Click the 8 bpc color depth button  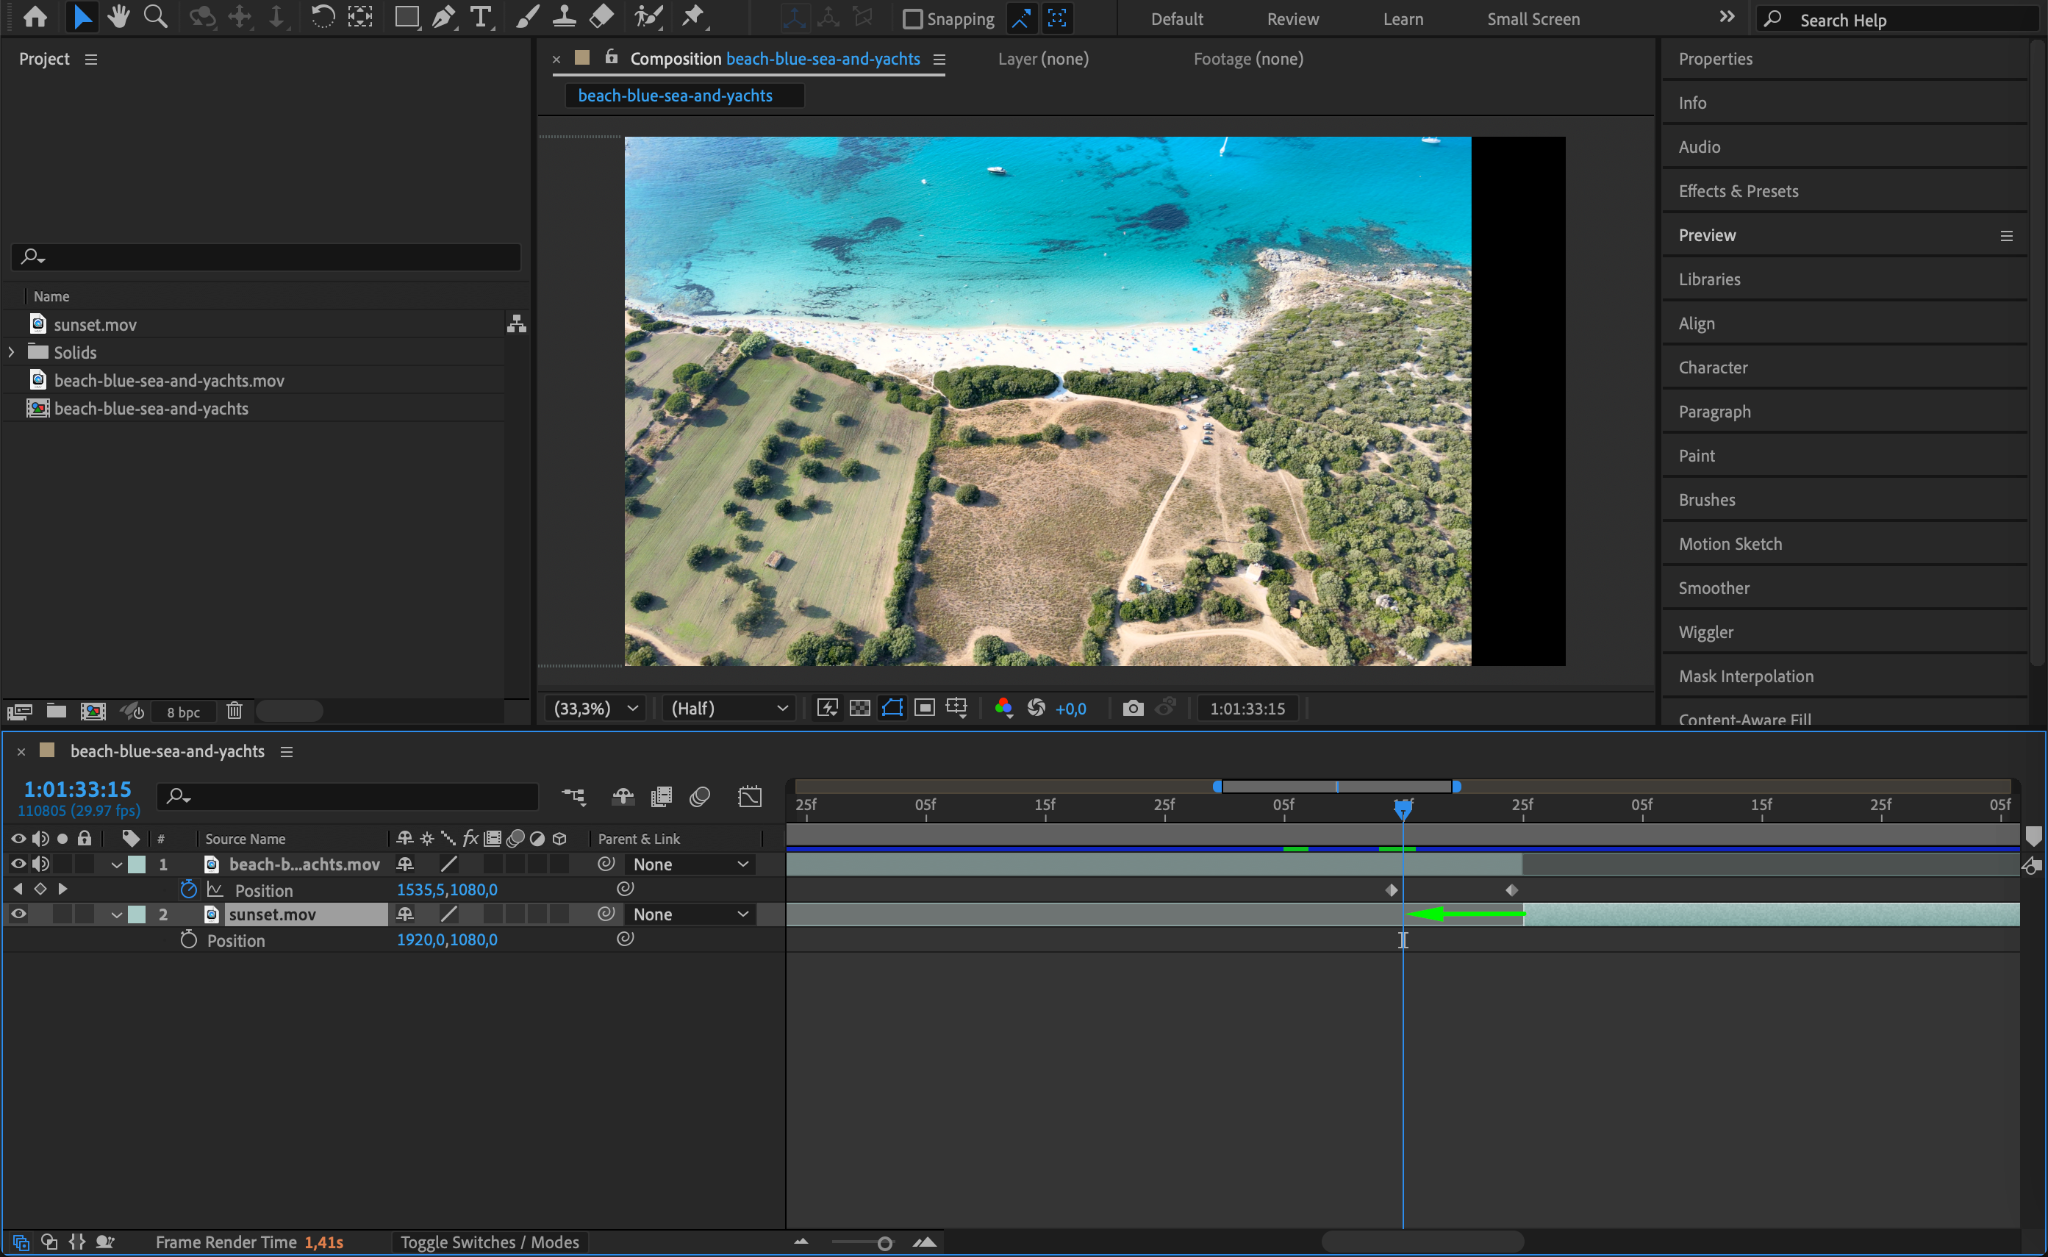point(183,712)
